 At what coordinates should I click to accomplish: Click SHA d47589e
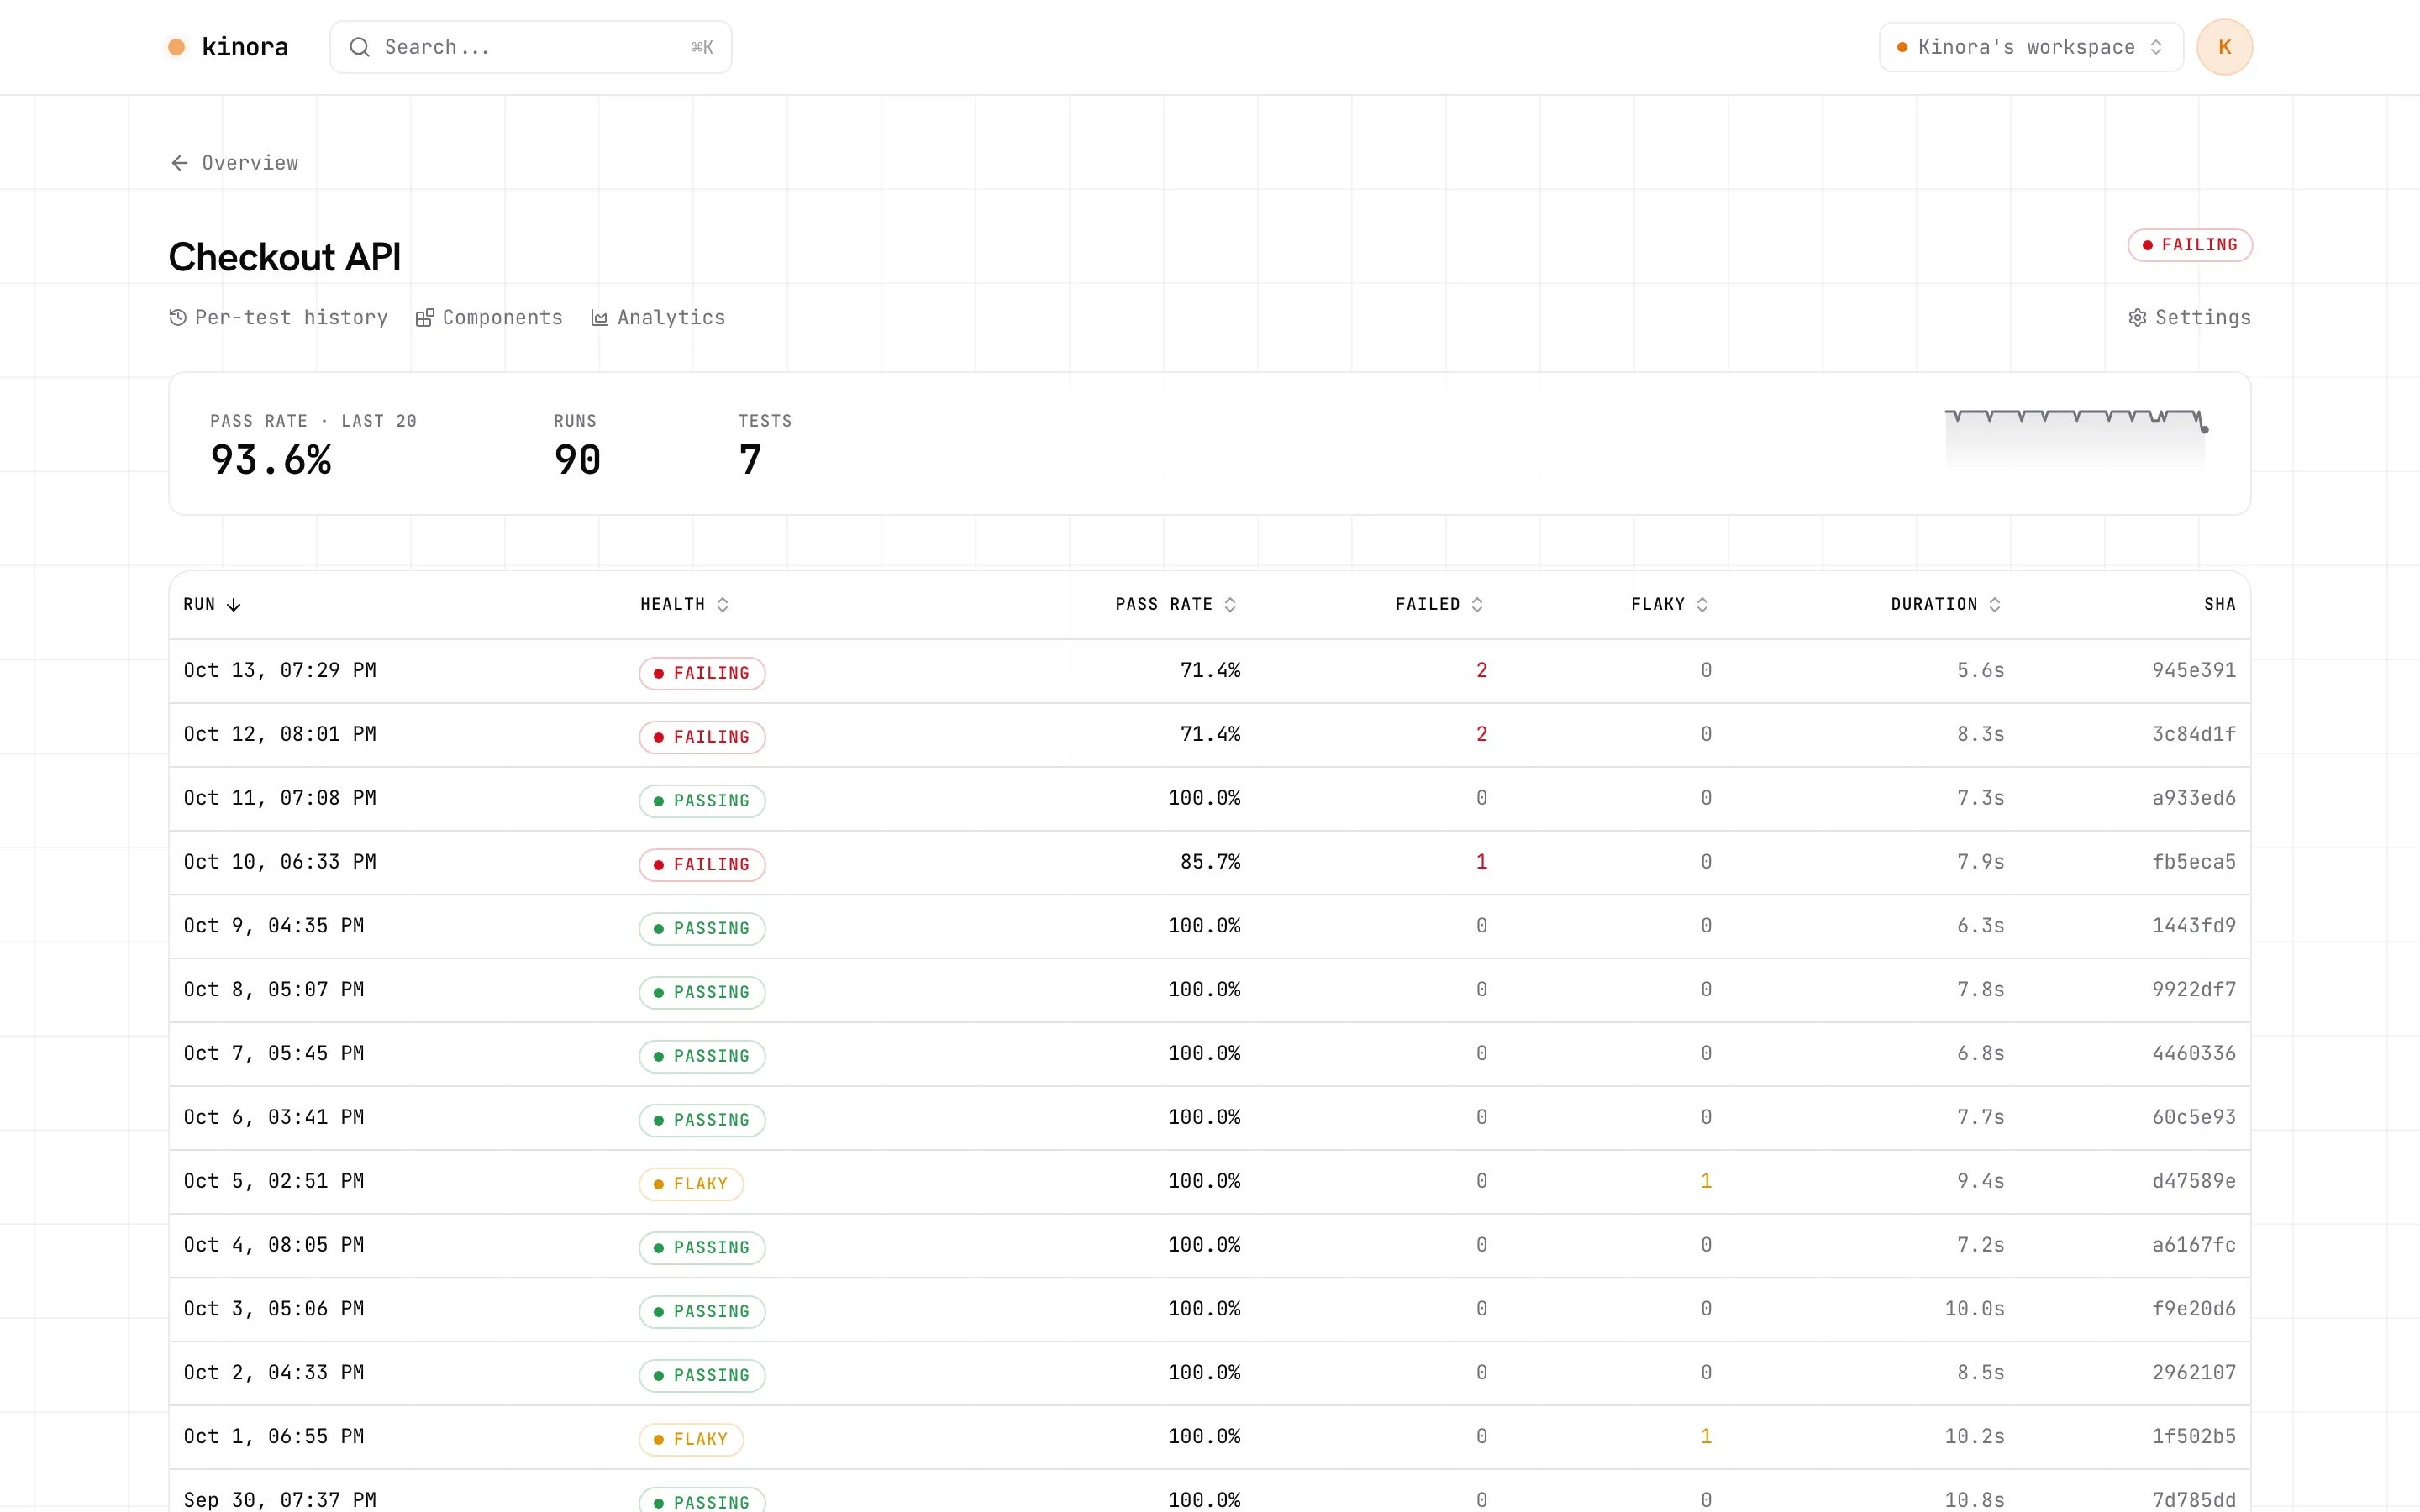[x=2193, y=1181]
